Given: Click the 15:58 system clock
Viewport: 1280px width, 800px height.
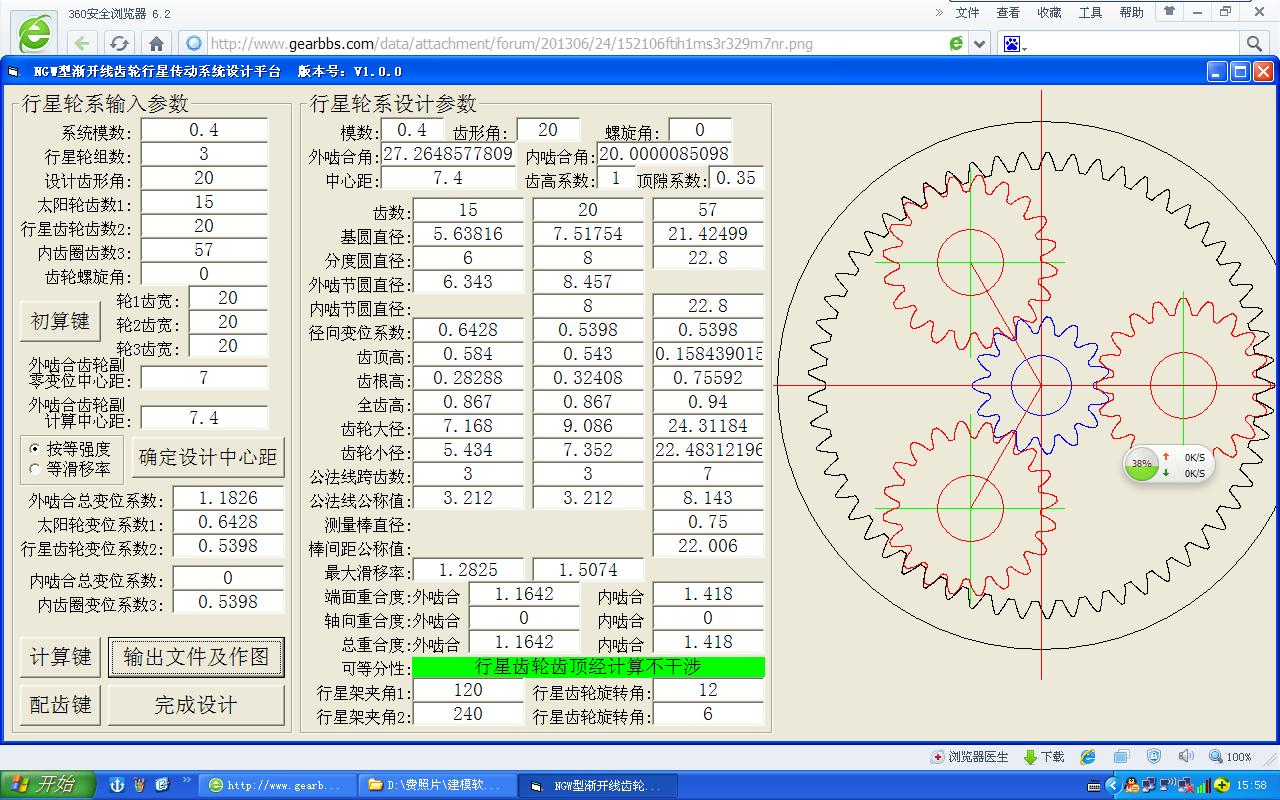Looking at the screenshot, I should pos(1252,785).
